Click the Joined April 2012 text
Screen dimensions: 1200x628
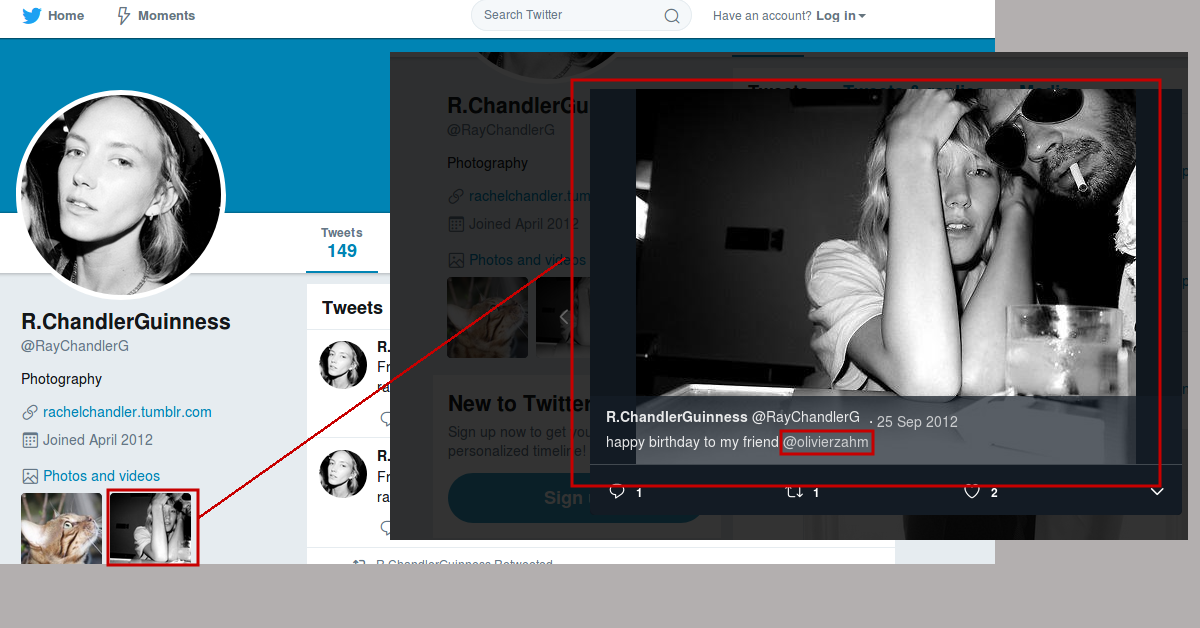click(x=98, y=440)
